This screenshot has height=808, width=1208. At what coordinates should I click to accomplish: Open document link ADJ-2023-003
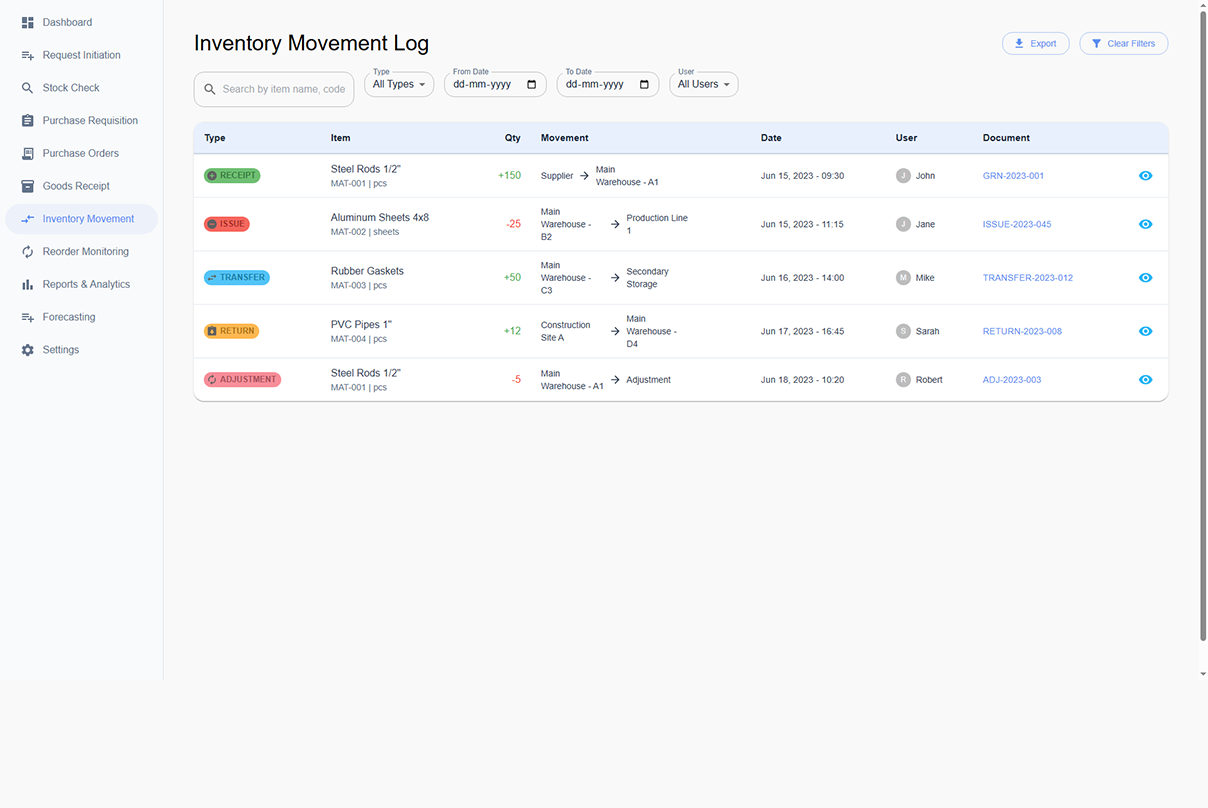click(x=1012, y=380)
